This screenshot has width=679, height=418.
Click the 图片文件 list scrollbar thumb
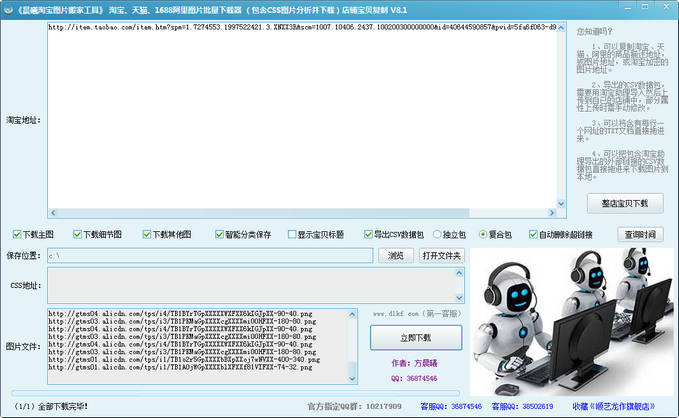[x=352, y=368]
